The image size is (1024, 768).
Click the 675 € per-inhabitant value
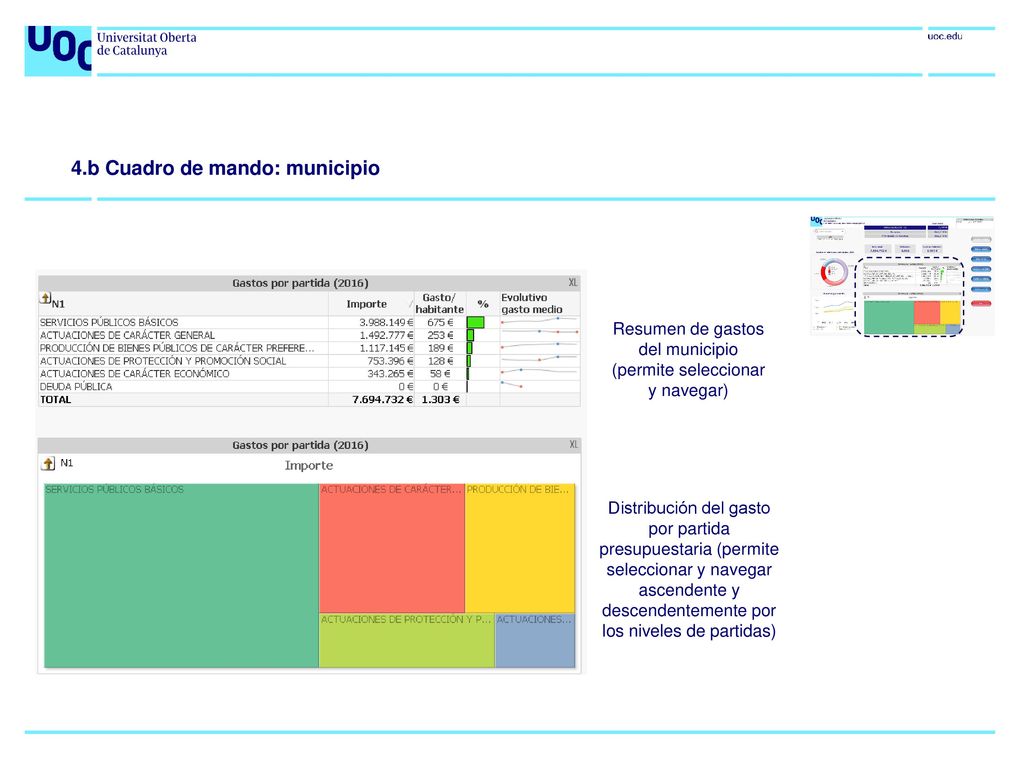coord(440,323)
